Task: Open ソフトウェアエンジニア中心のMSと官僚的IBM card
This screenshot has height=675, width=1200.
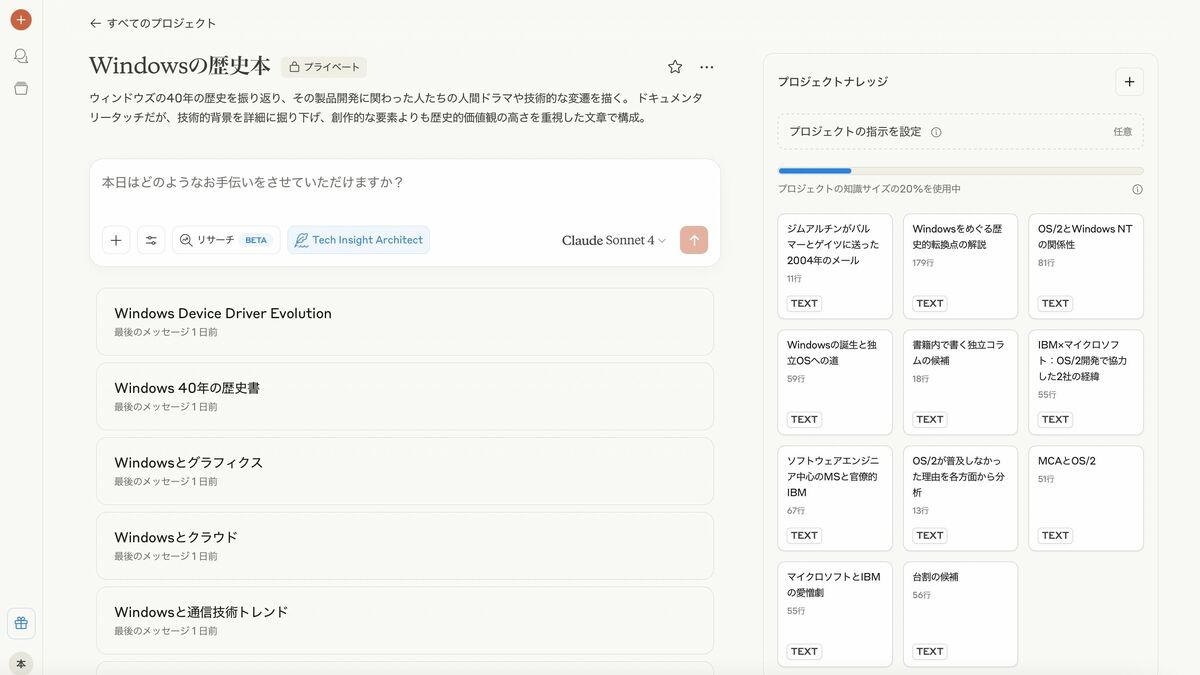Action: (835, 498)
